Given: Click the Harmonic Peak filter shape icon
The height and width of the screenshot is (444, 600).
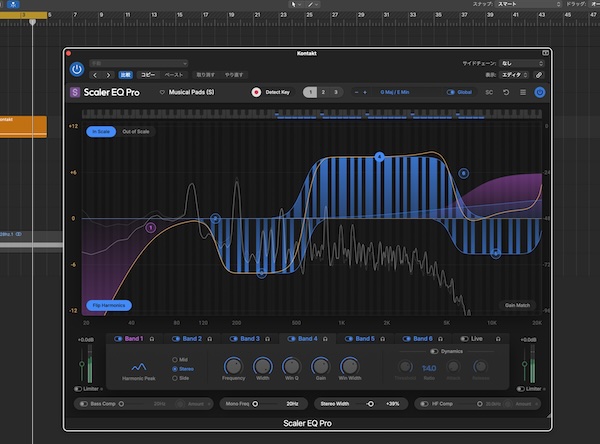Looking at the screenshot, I should pos(139,367).
